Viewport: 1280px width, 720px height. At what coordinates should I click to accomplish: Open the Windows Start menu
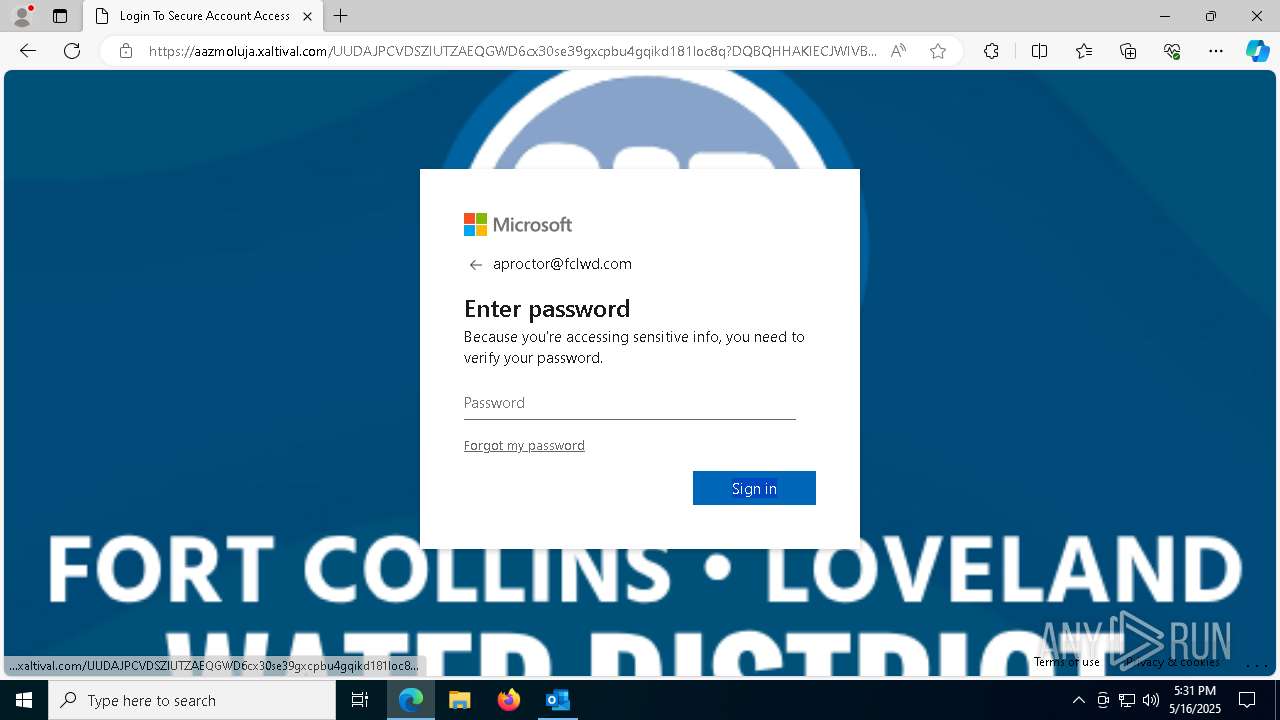[x=24, y=700]
